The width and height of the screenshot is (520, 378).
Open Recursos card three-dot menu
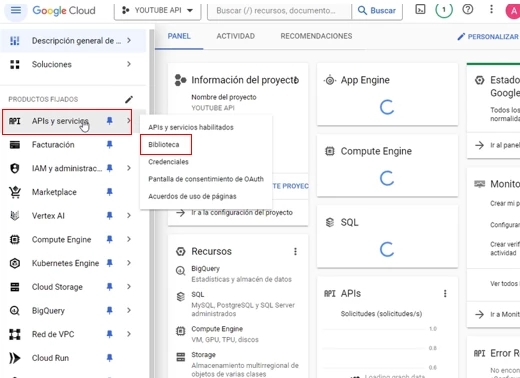tap(295, 251)
